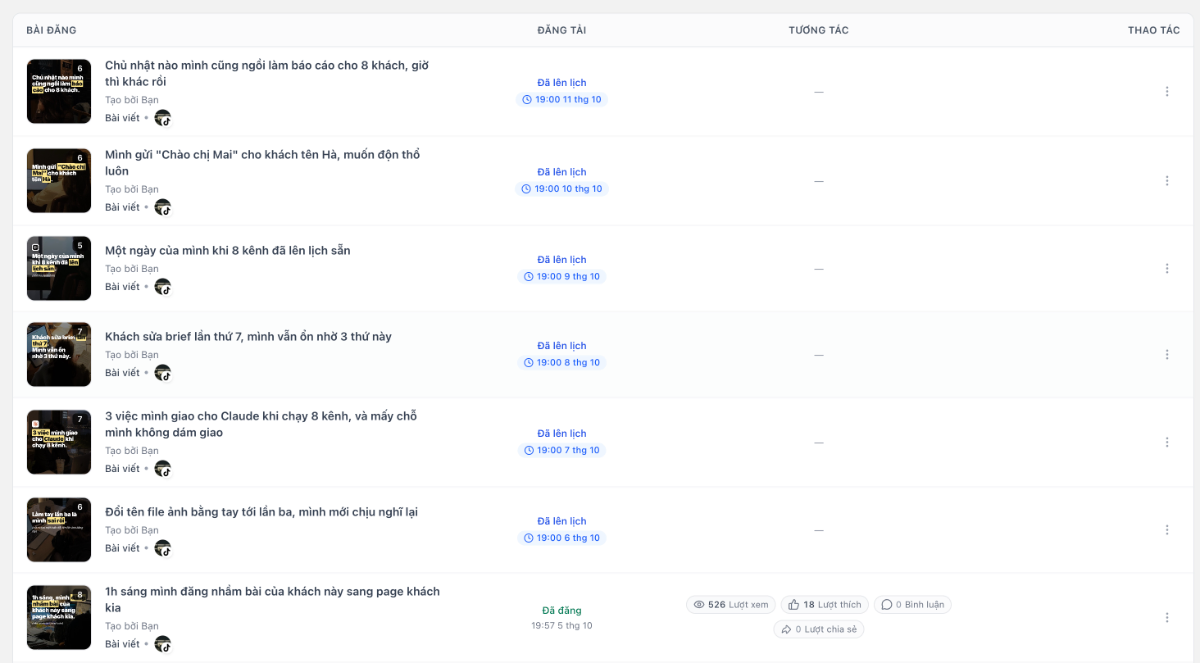Open actions menu for the 1h sáng post

tap(1166, 618)
